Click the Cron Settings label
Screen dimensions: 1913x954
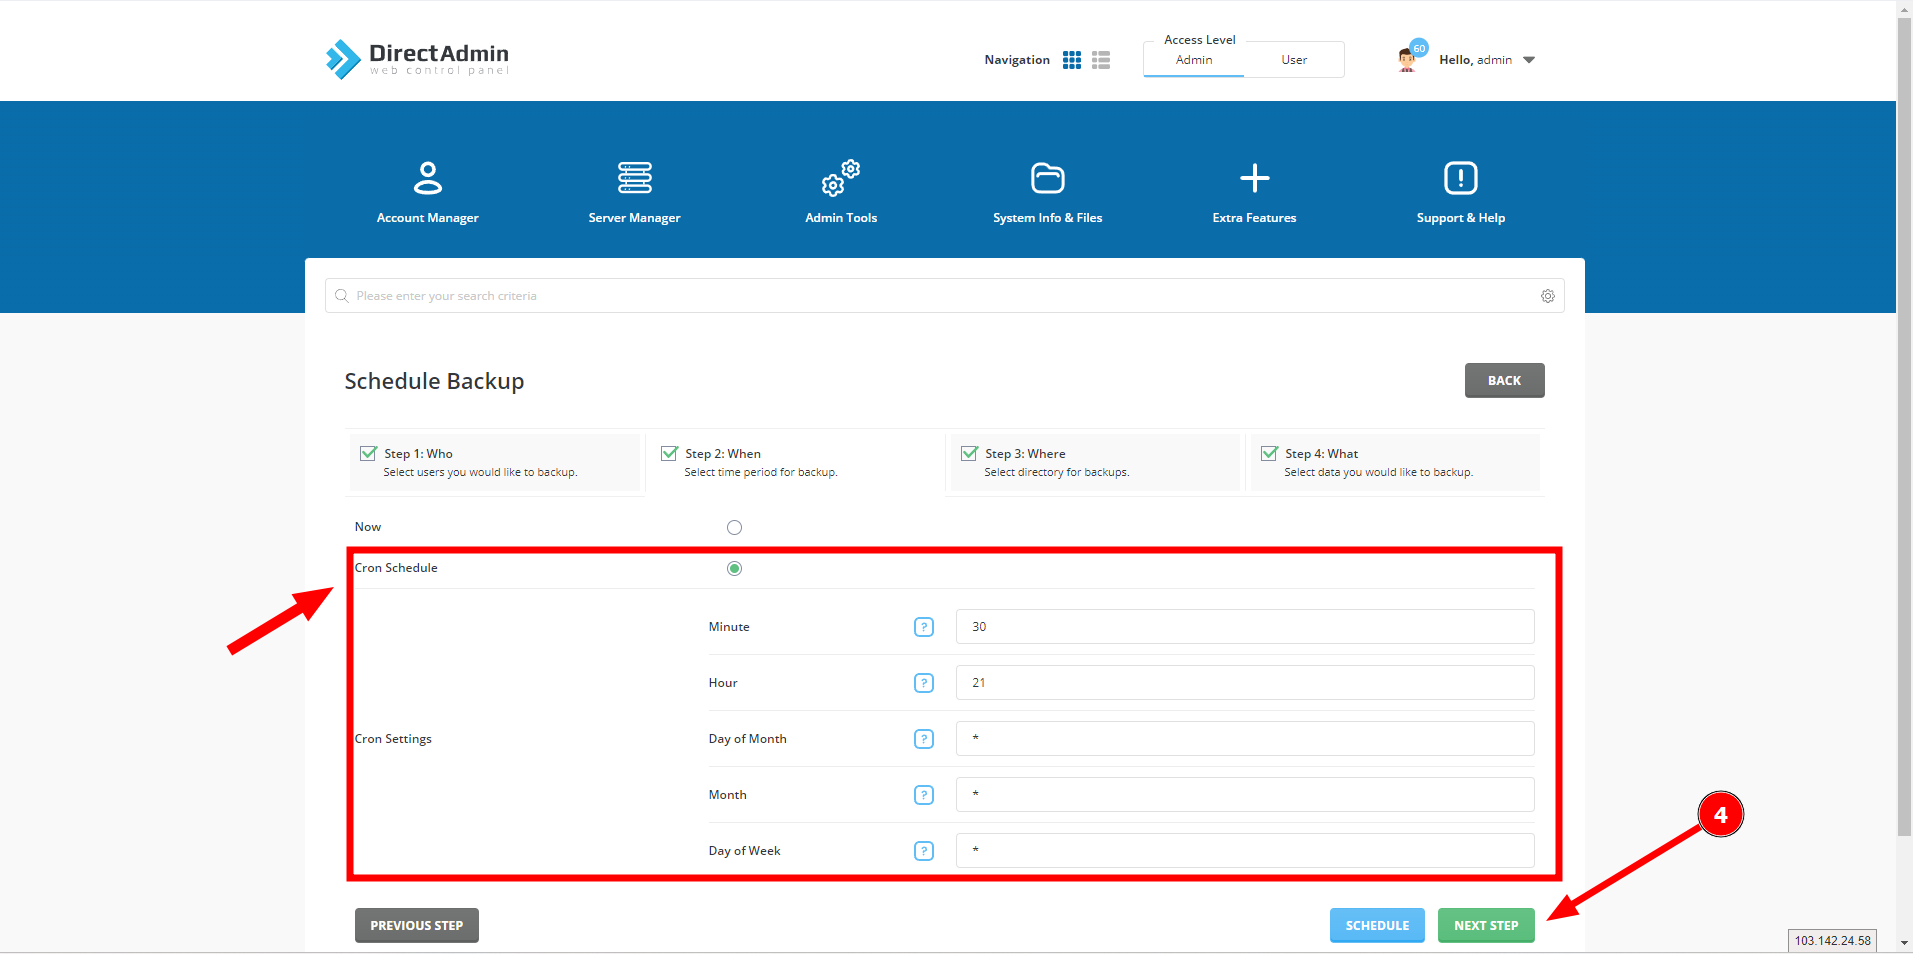[x=393, y=739]
